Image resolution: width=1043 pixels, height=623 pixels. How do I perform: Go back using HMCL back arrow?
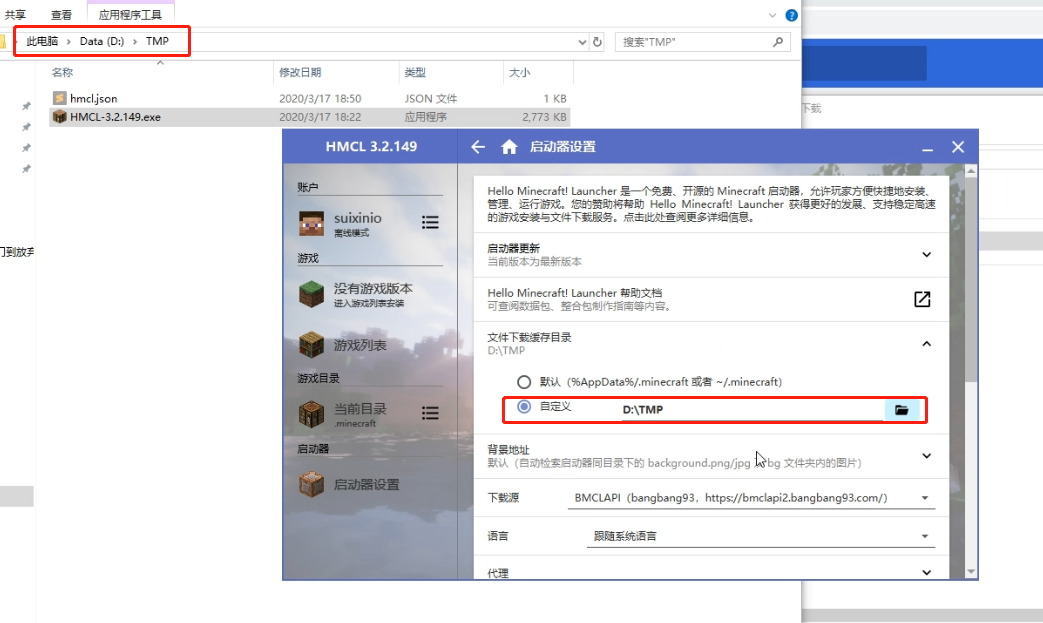coord(478,147)
